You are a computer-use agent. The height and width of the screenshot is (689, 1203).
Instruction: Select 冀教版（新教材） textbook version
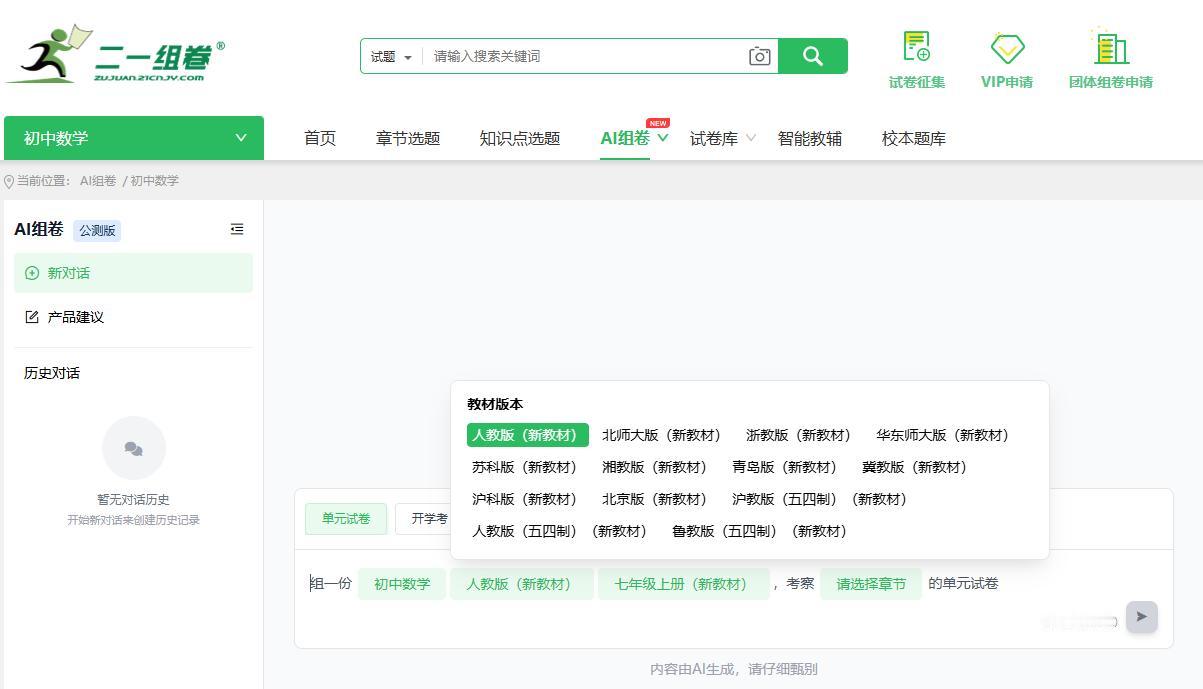click(915, 467)
